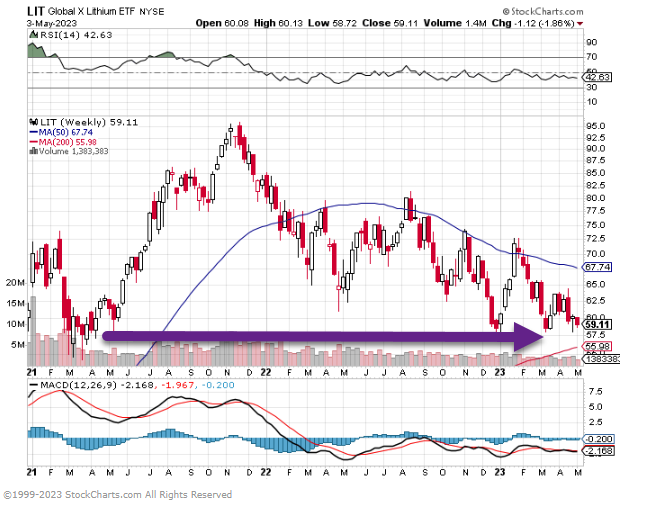The height and width of the screenshot is (509, 652).
Task: Click the '23' year marker under price chart
Action: (500, 373)
